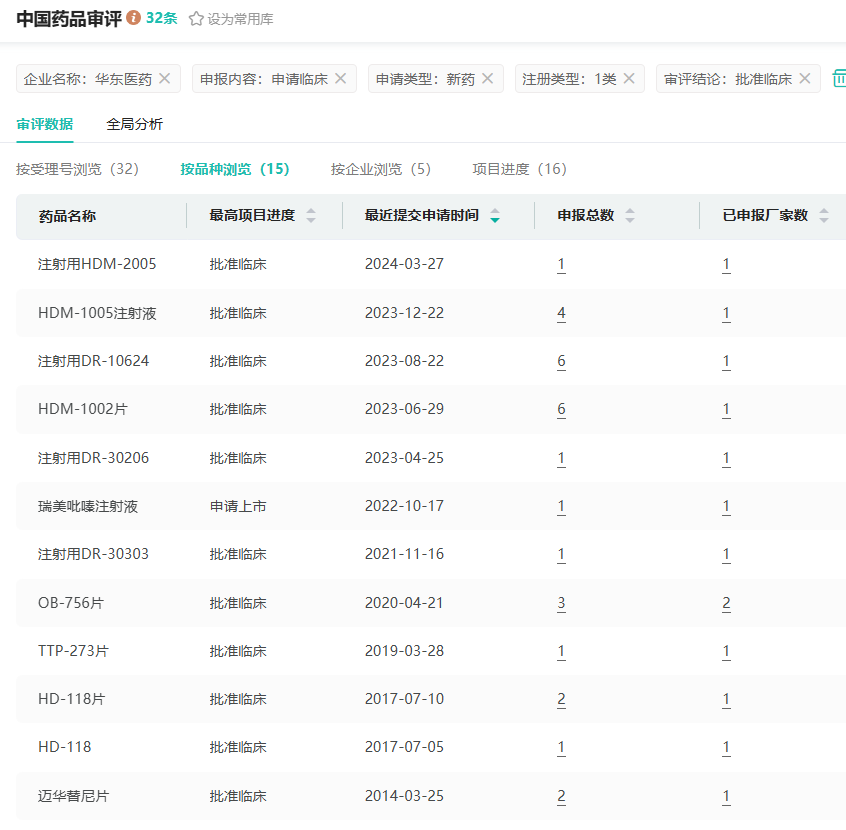The height and width of the screenshot is (830, 846).
Task: Open the 项目进度 (16) tab
Action: 519,169
